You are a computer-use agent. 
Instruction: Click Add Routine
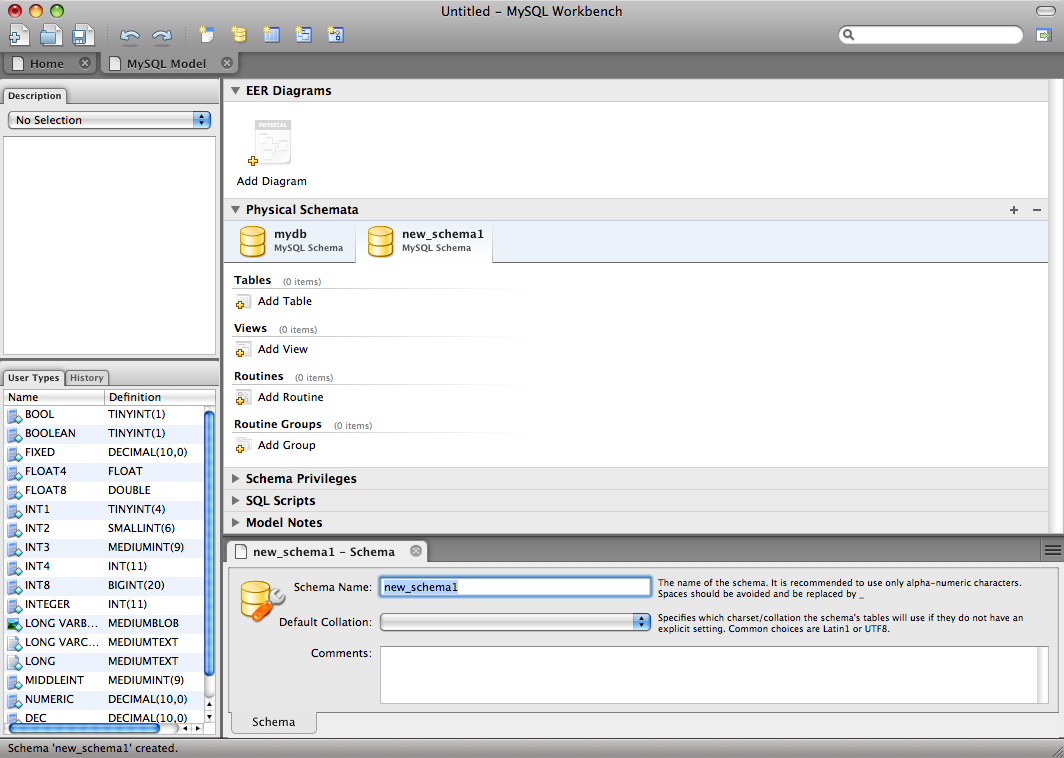click(290, 397)
